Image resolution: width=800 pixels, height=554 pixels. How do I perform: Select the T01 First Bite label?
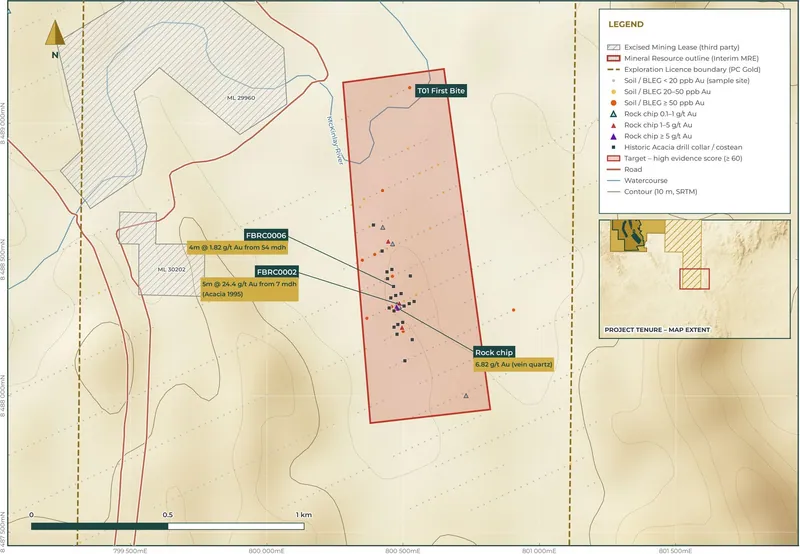pos(441,91)
